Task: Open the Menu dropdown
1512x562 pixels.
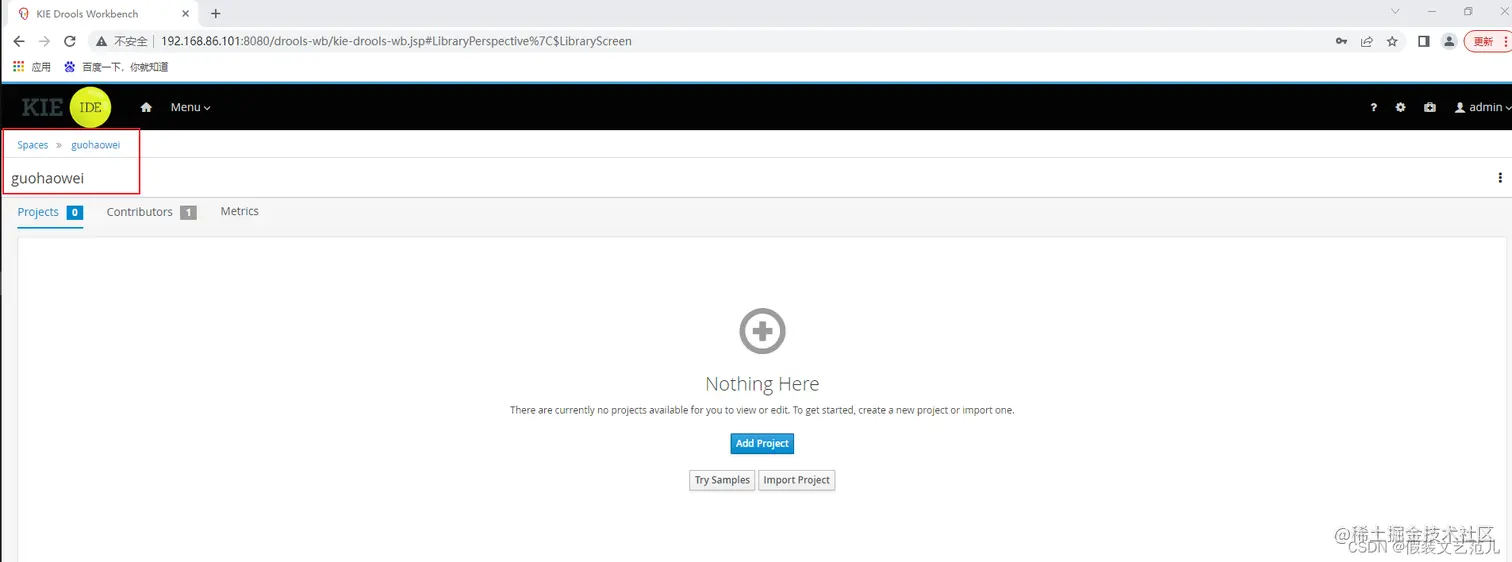Action: 190,107
